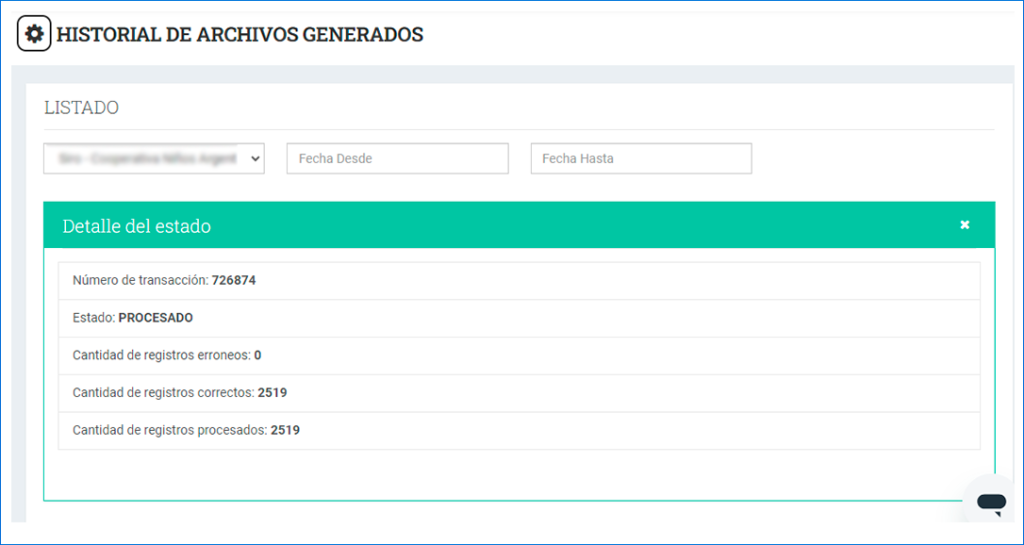1024x545 pixels.
Task: Select the erroneous records value 0
Action: coord(258,355)
